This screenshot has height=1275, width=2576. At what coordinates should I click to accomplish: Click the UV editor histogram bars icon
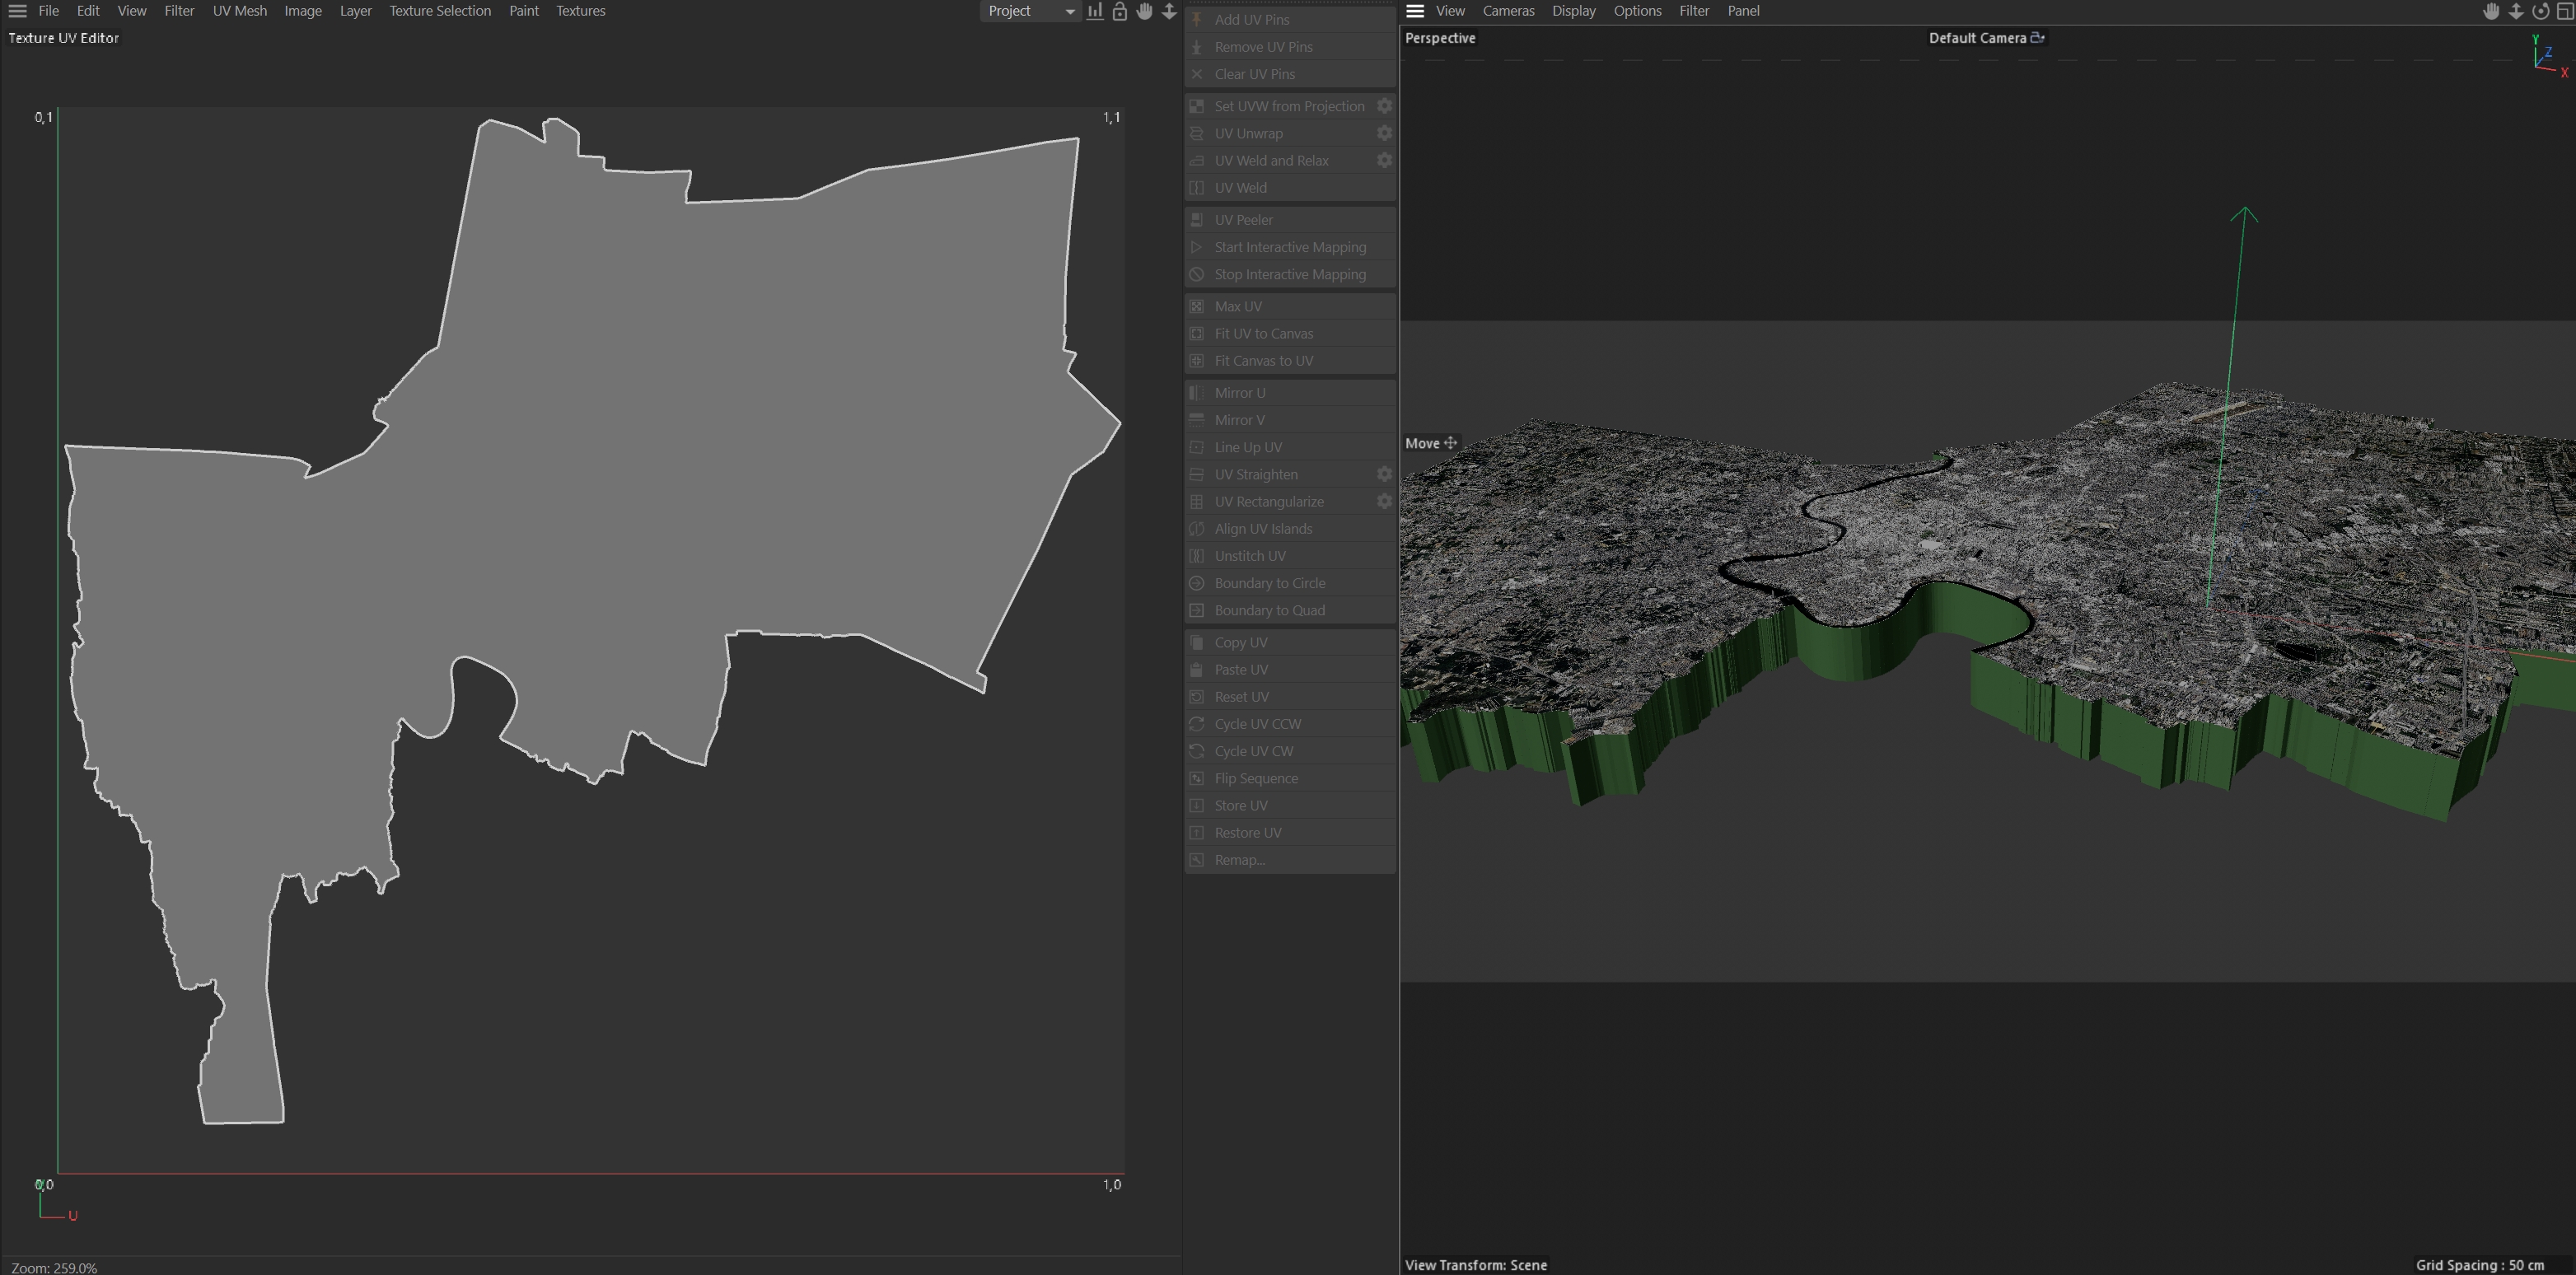pos(1095,11)
